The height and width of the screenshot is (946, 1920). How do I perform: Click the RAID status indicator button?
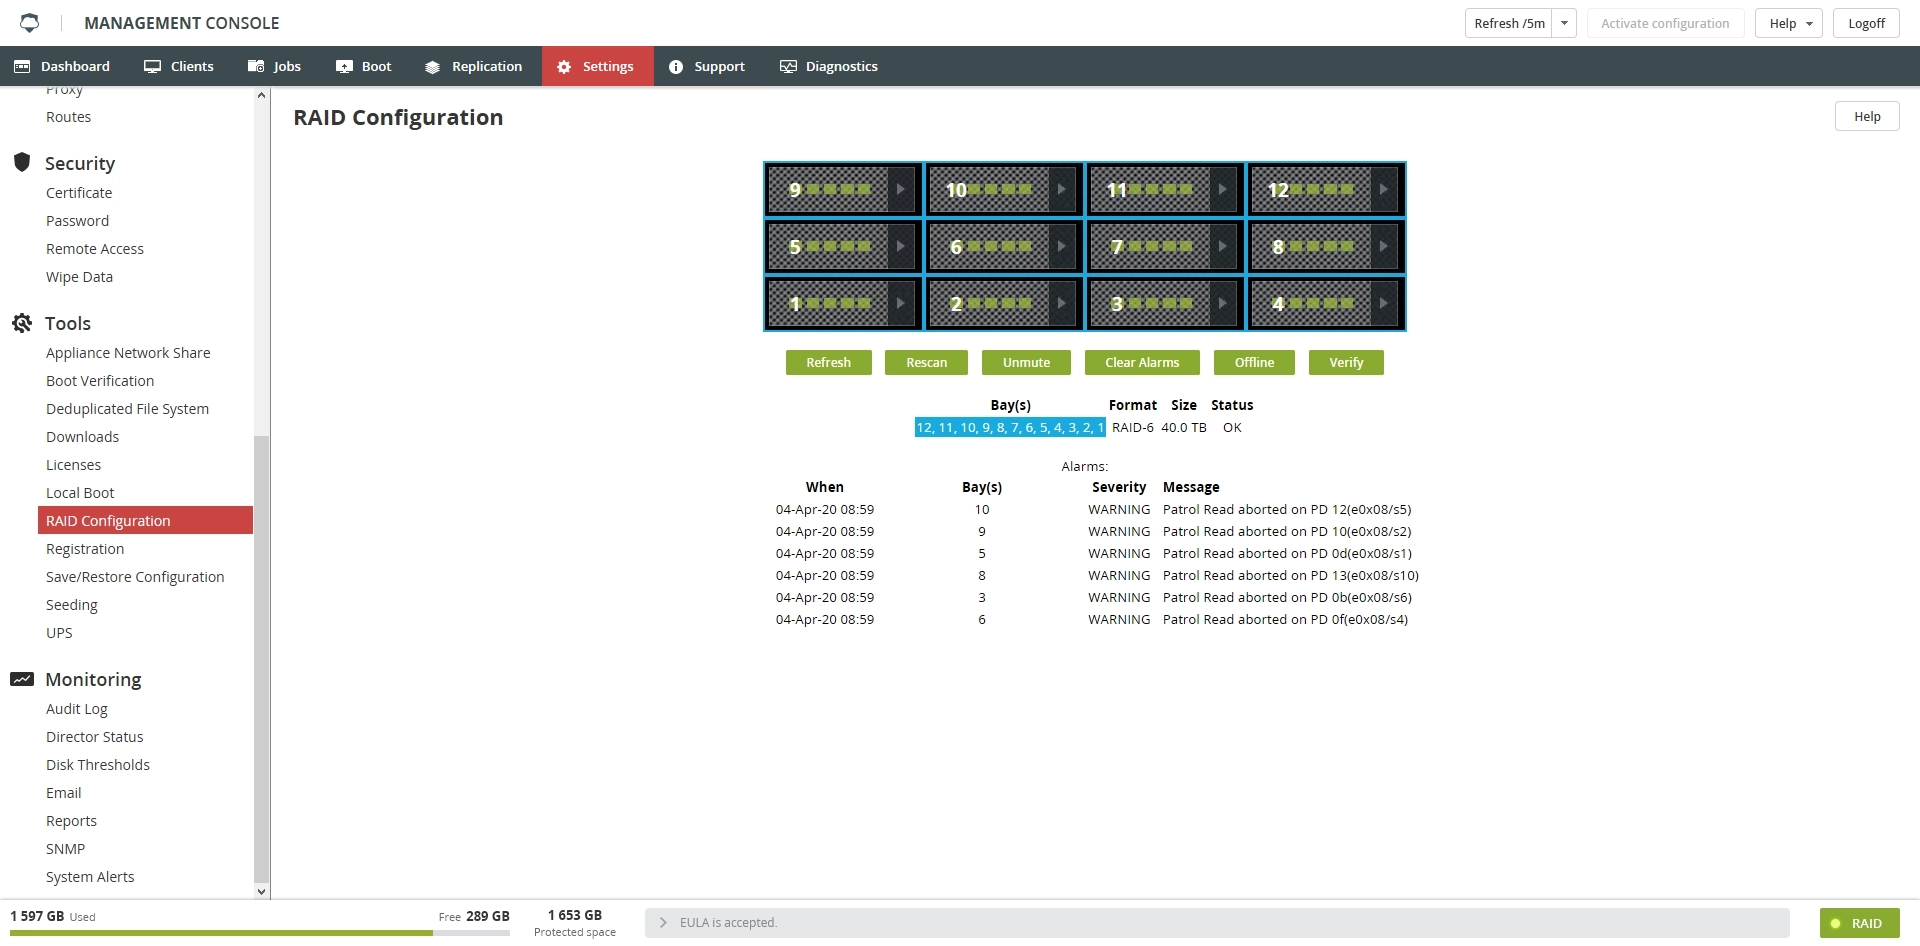pyautogui.click(x=1859, y=923)
